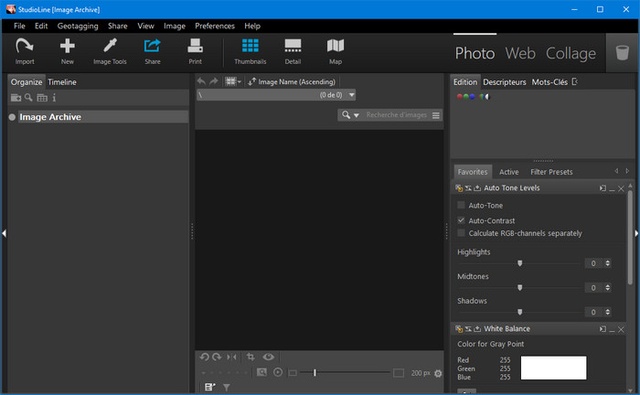Switch to Collage mode

point(571,53)
